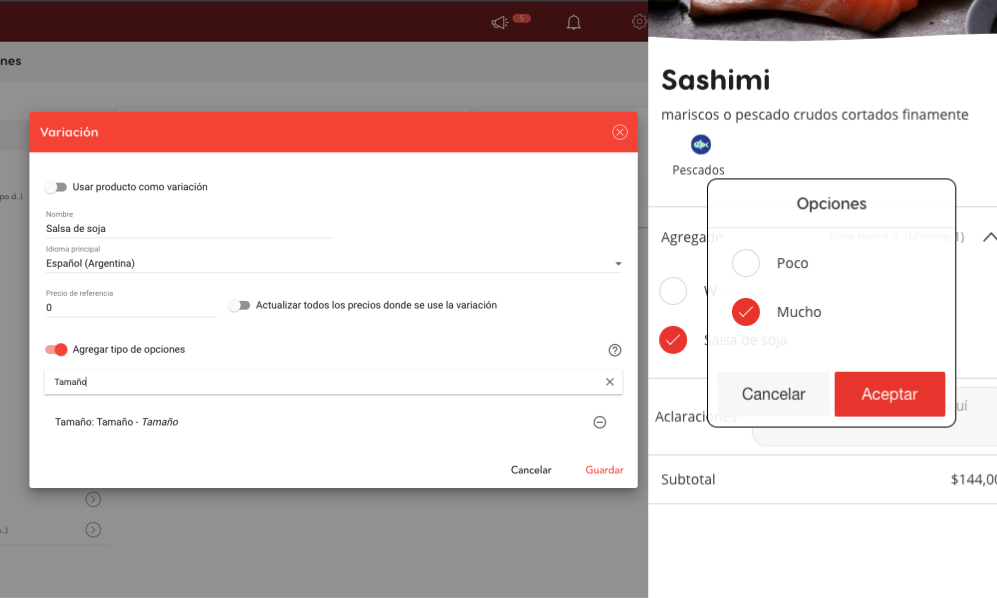The height and width of the screenshot is (598, 997).
Task: Click the help question mark icon
Action: [615, 350]
